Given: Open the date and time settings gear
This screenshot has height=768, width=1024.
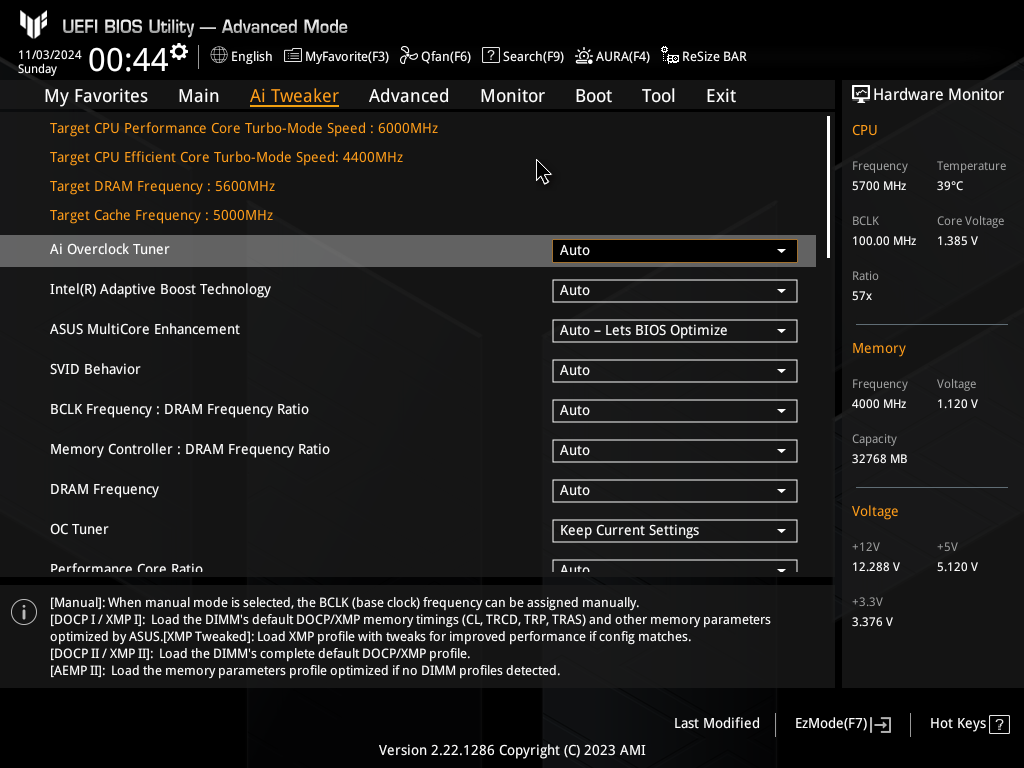Looking at the screenshot, I should 179,52.
